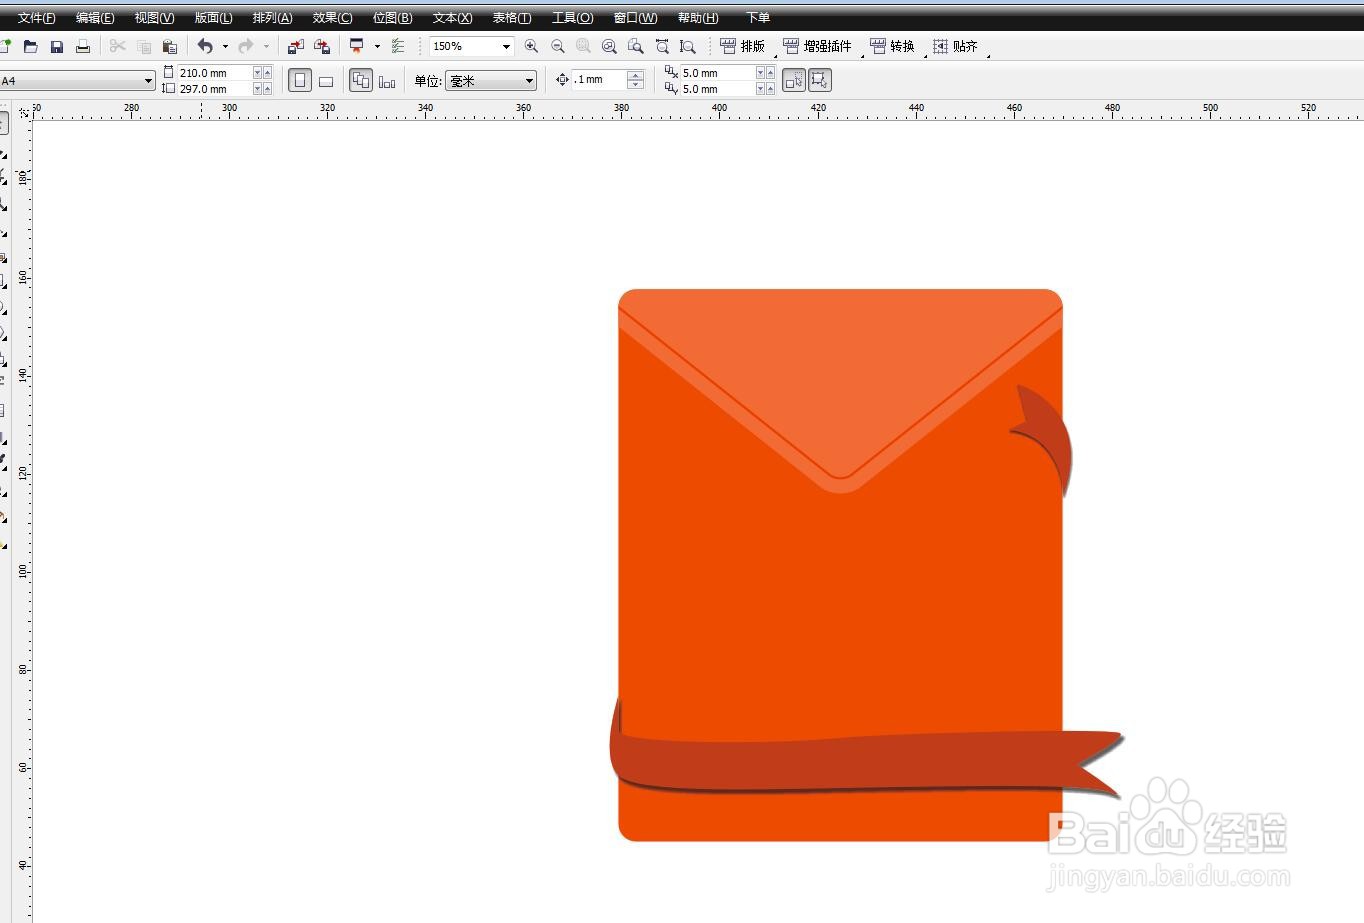
Task: Open the 排列(A) menu
Action: pyautogui.click(x=272, y=18)
